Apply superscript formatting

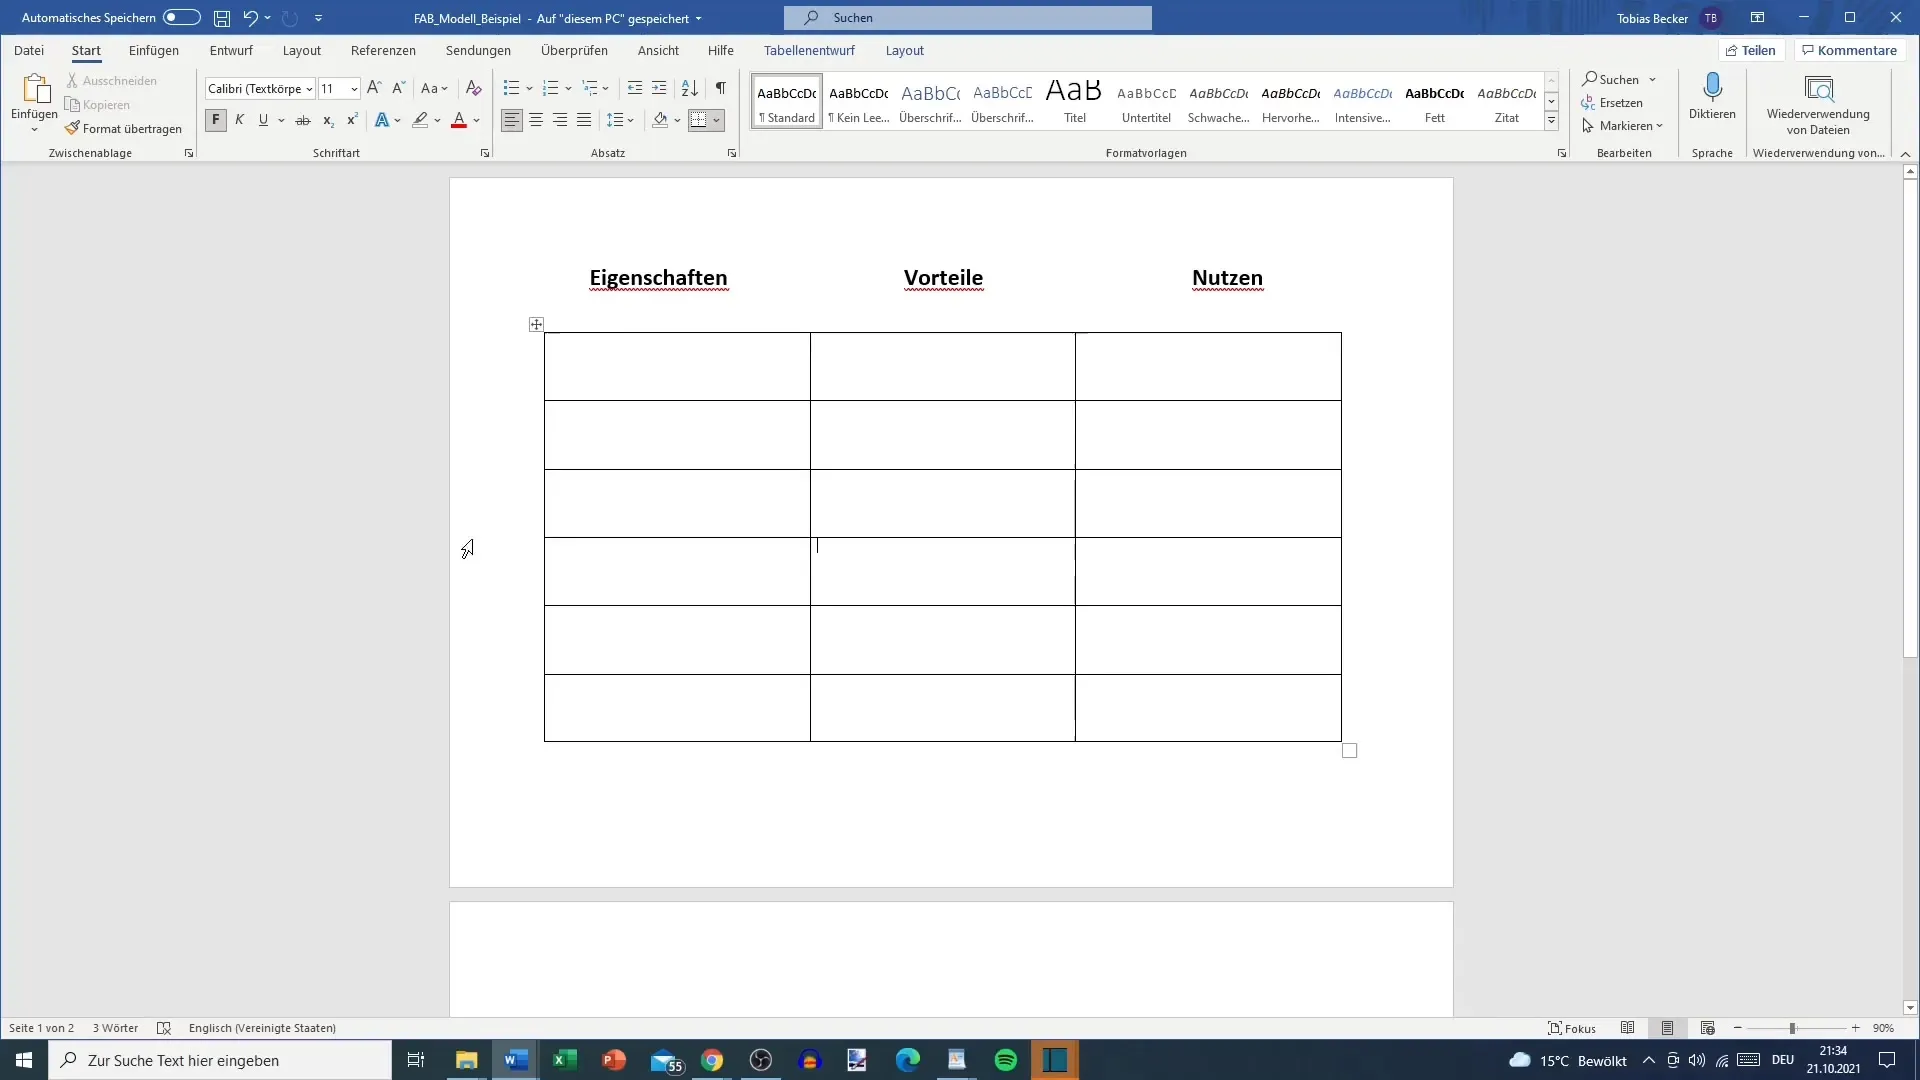pyautogui.click(x=352, y=120)
